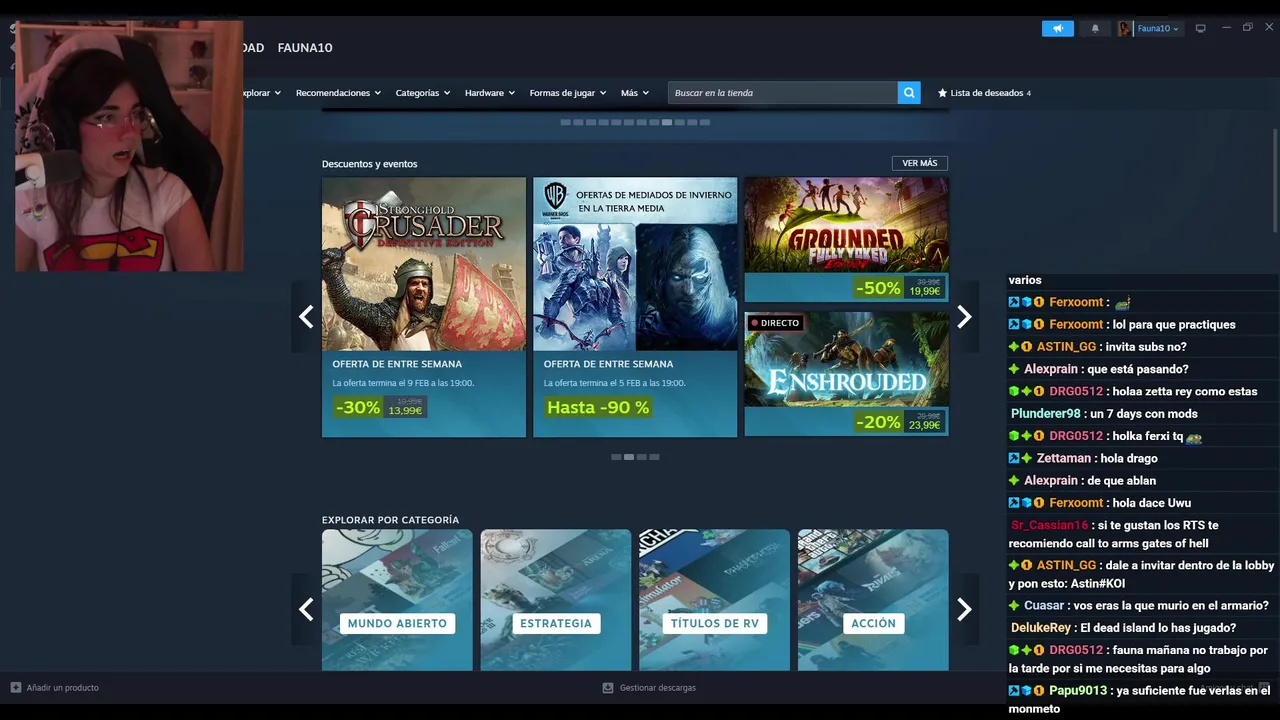Click username ASTIN_GG in 'invita subs no?'

(x=1066, y=347)
